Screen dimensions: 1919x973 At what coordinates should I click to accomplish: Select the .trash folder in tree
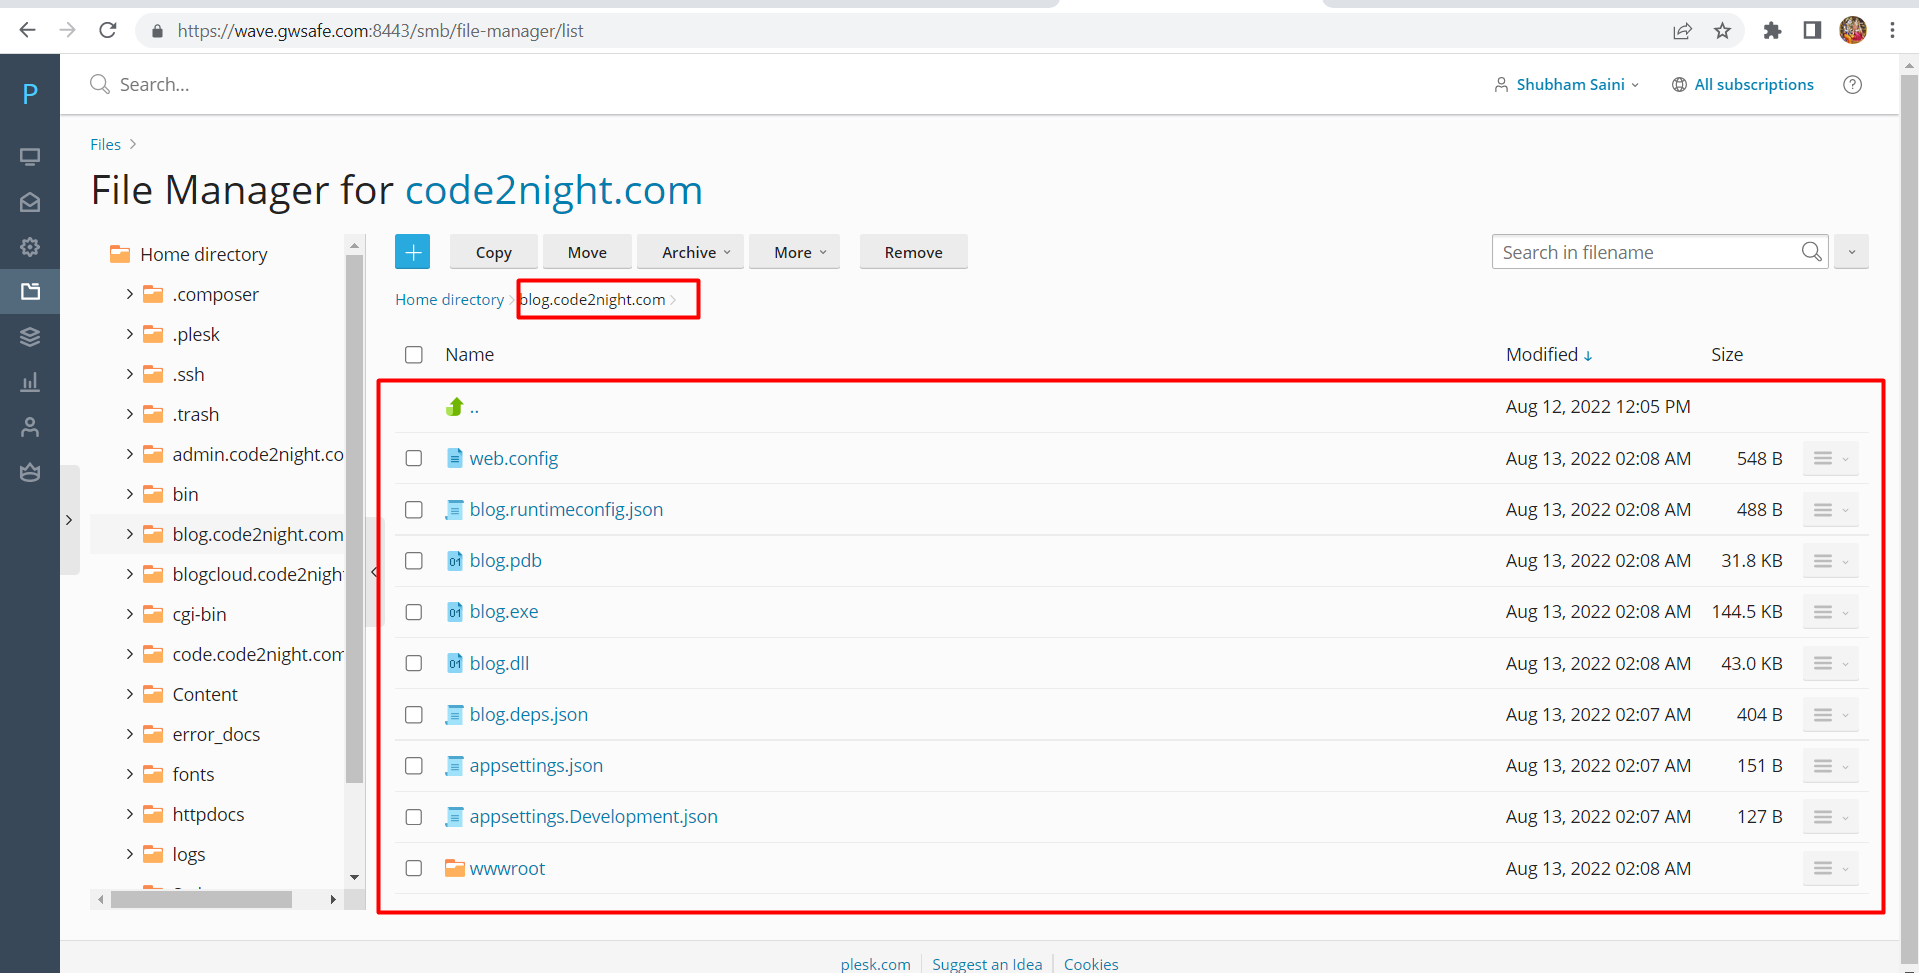pos(195,414)
